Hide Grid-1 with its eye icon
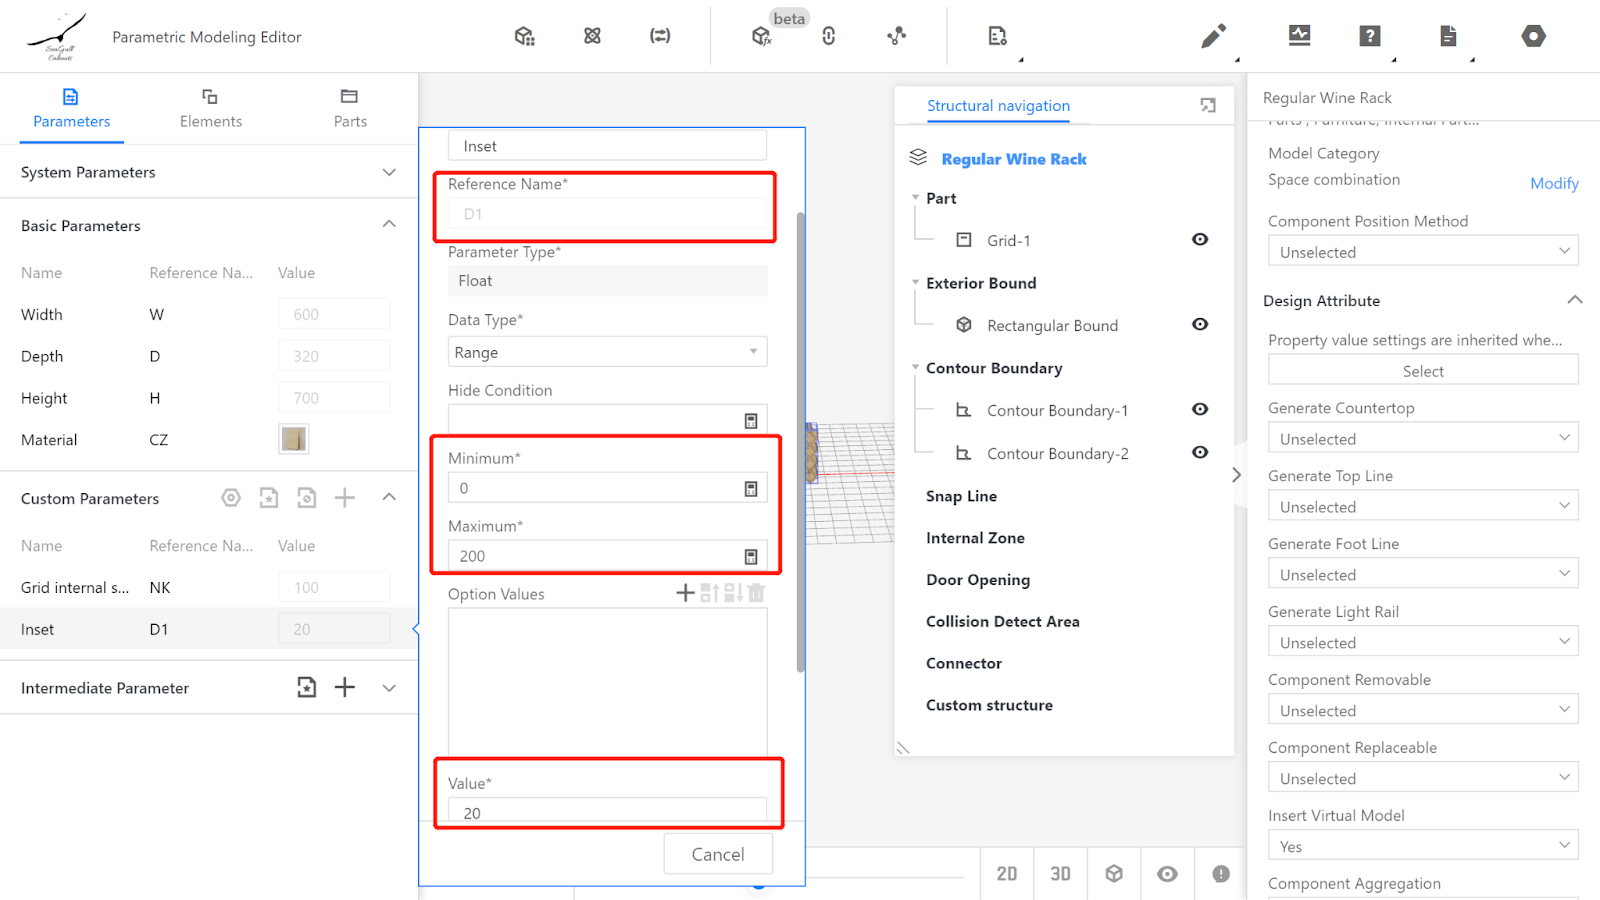The image size is (1600, 900). [x=1200, y=240]
